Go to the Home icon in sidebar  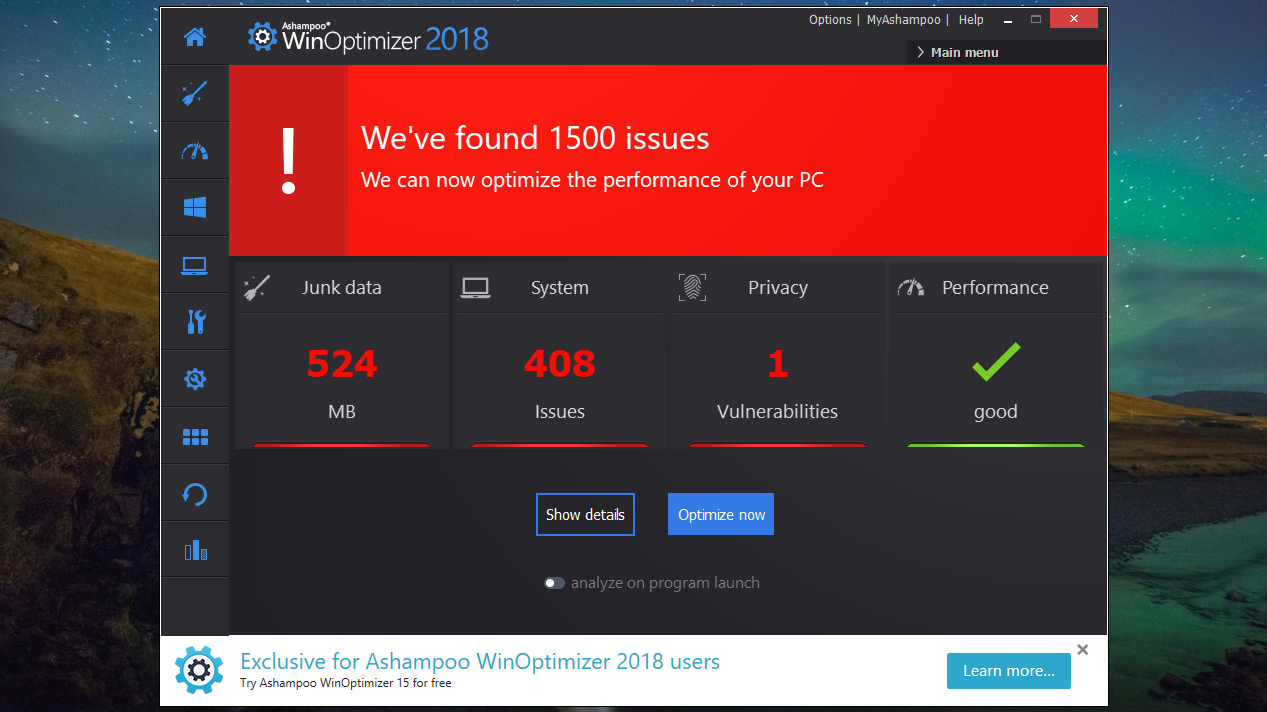click(x=195, y=38)
